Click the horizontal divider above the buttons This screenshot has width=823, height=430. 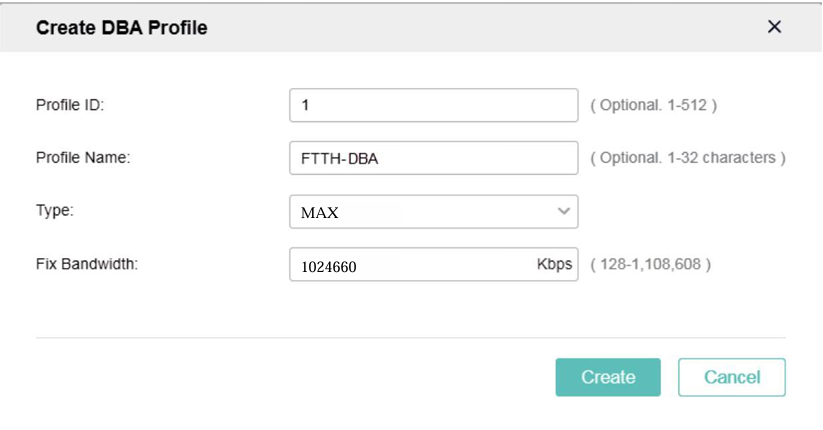pyautogui.click(x=410, y=338)
